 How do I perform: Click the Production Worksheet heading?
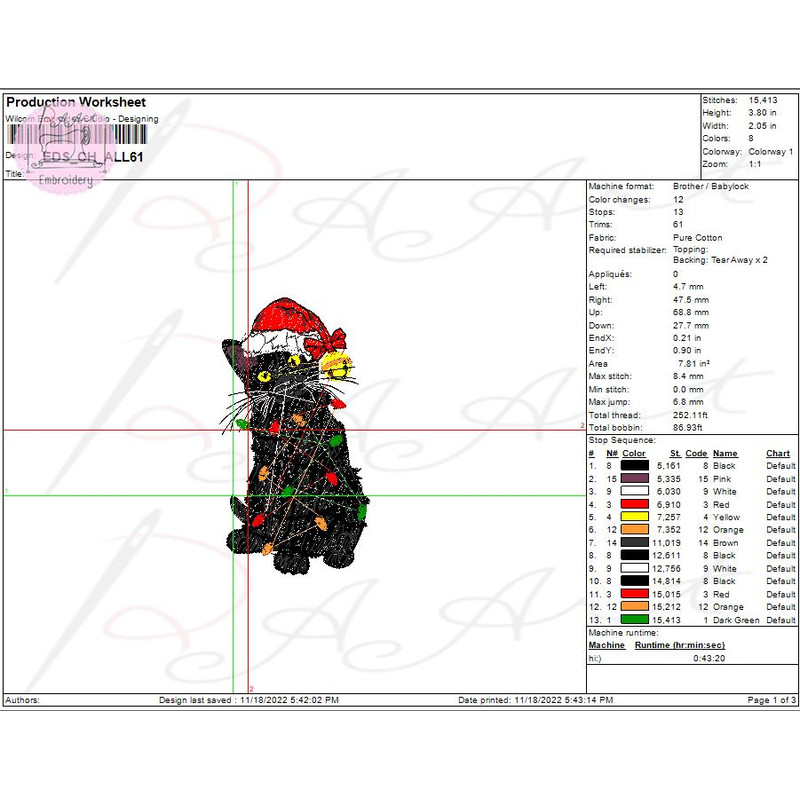point(76,102)
